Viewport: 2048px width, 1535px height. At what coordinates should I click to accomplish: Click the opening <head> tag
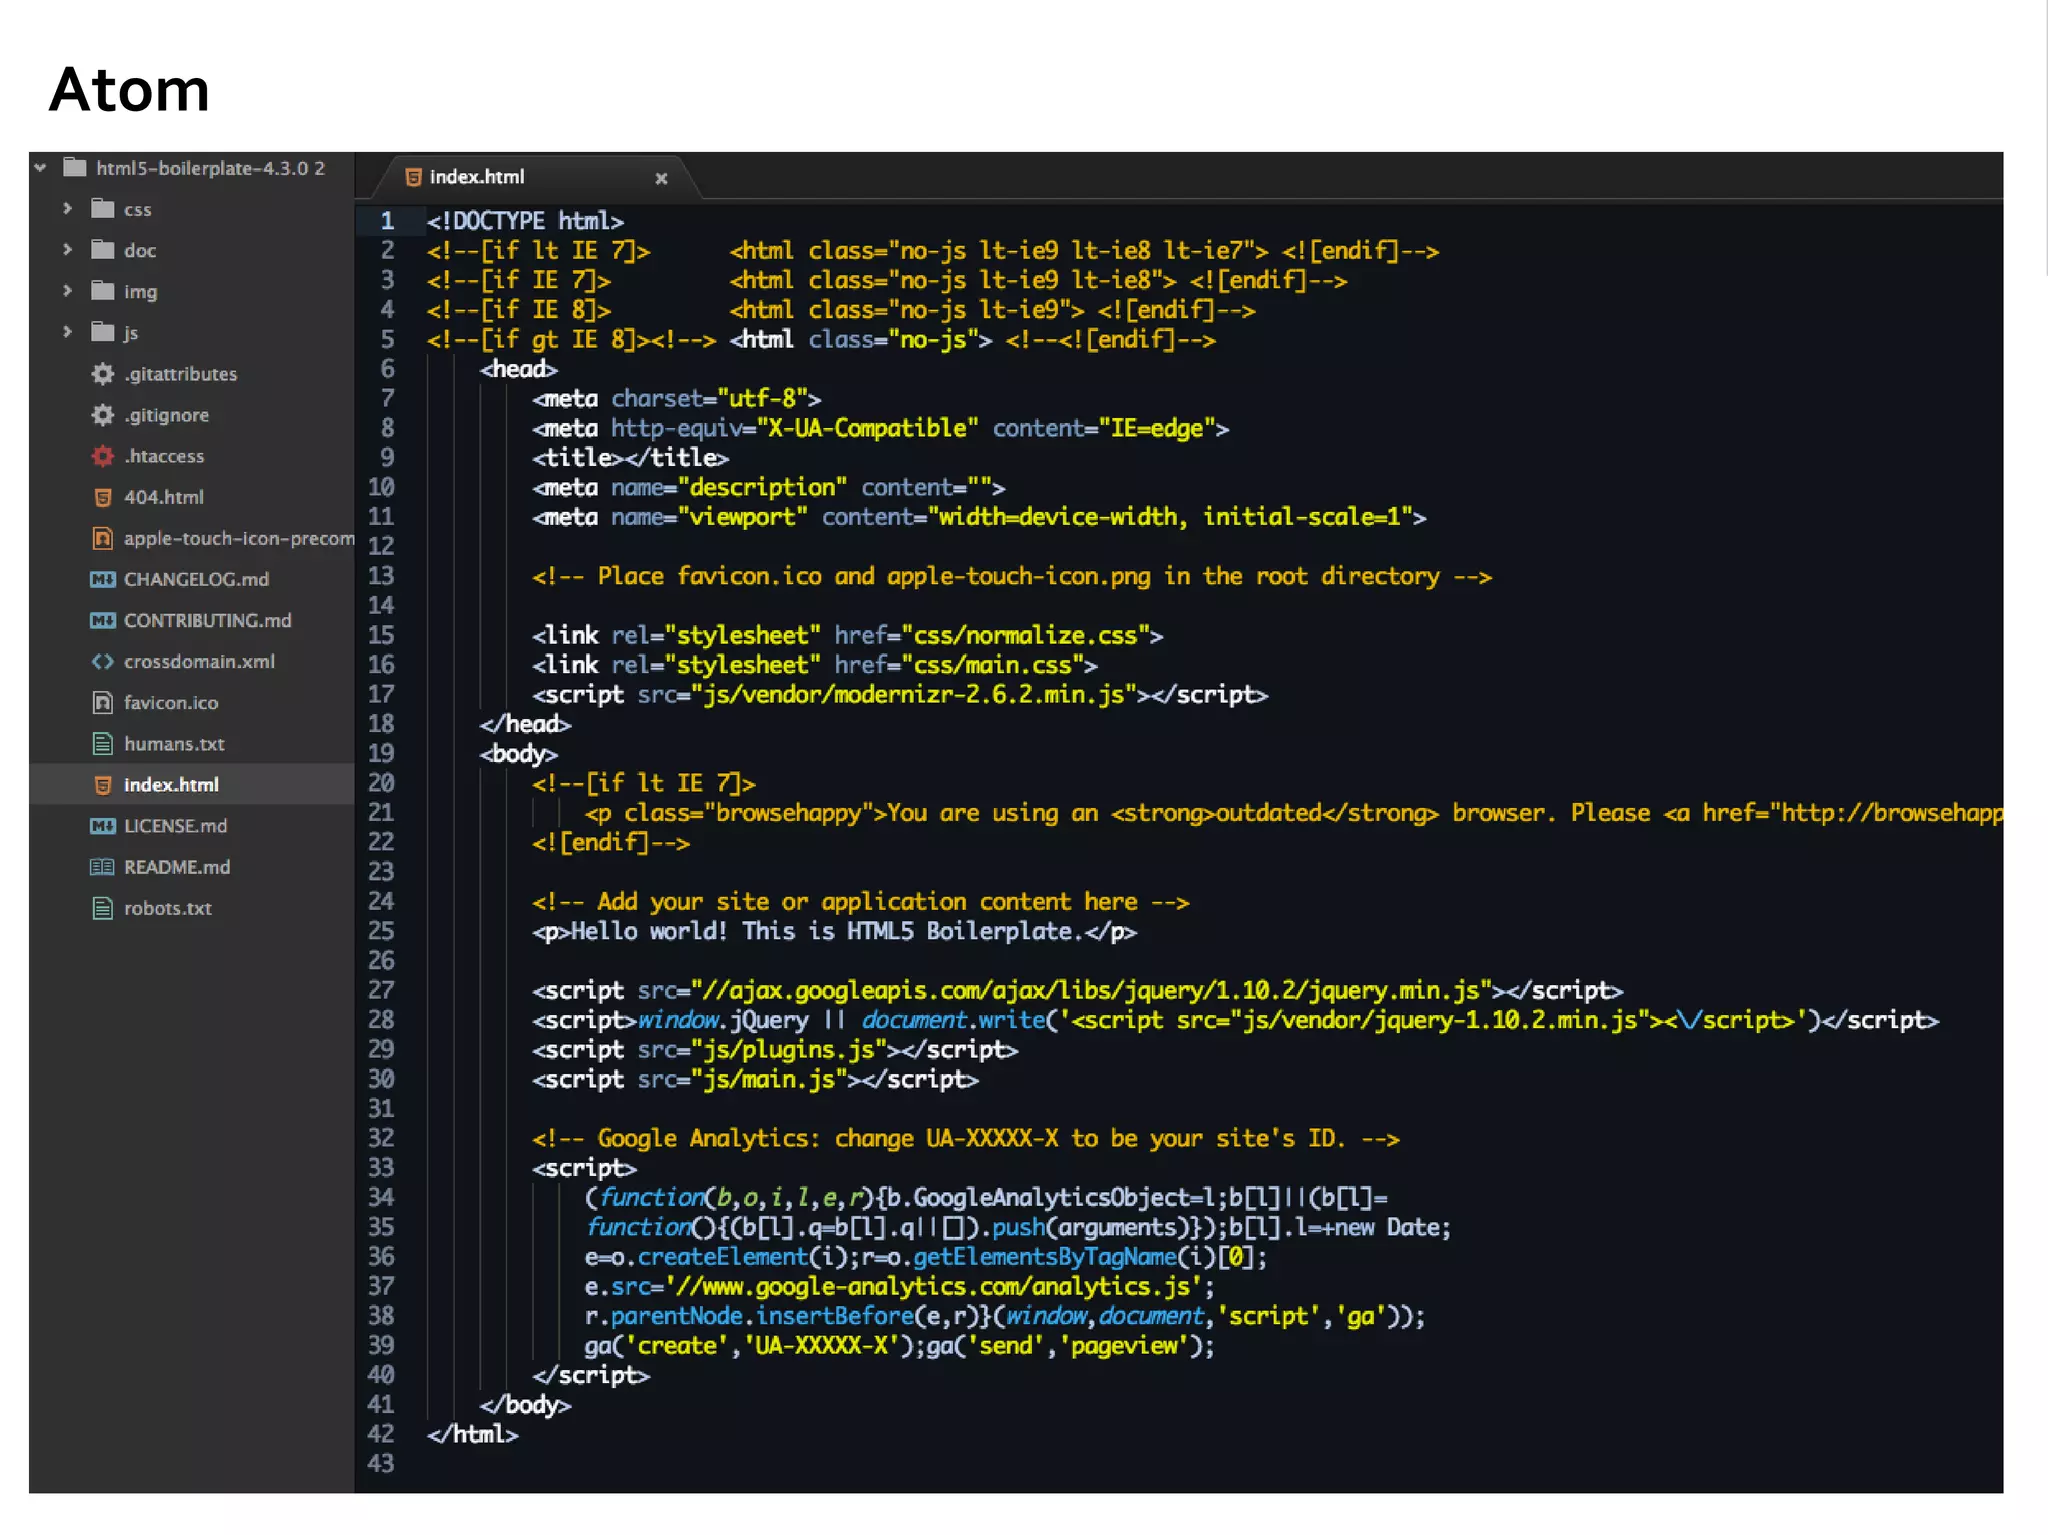coord(518,369)
